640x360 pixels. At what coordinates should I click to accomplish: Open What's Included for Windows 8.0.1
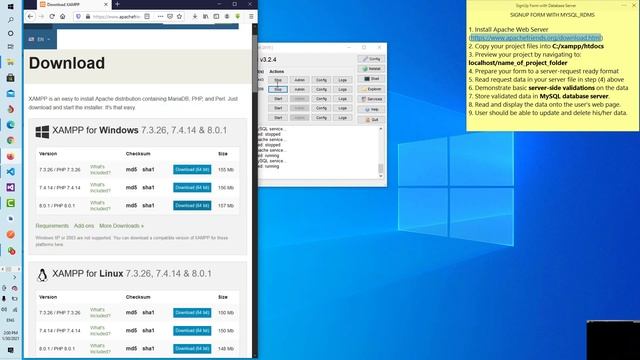pos(100,205)
